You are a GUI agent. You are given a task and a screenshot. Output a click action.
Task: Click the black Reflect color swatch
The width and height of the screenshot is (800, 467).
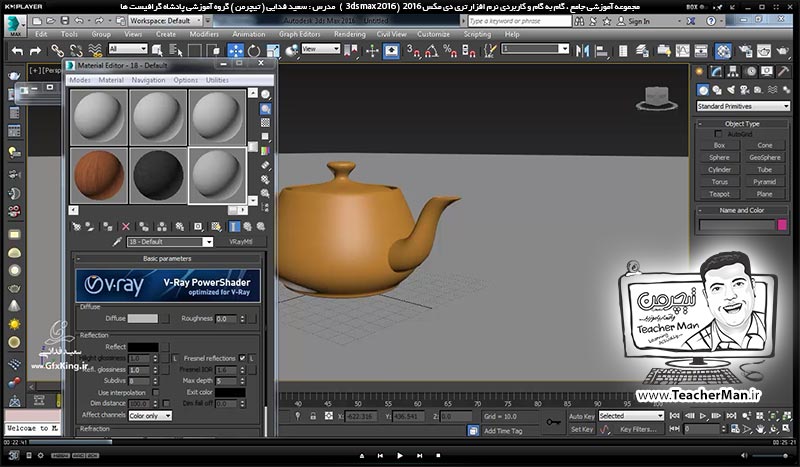click(142, 347)
